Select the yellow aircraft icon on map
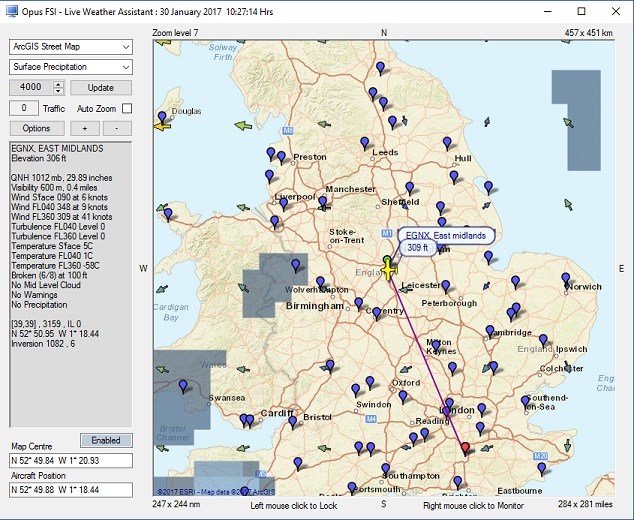 click(x=389, y=270)
